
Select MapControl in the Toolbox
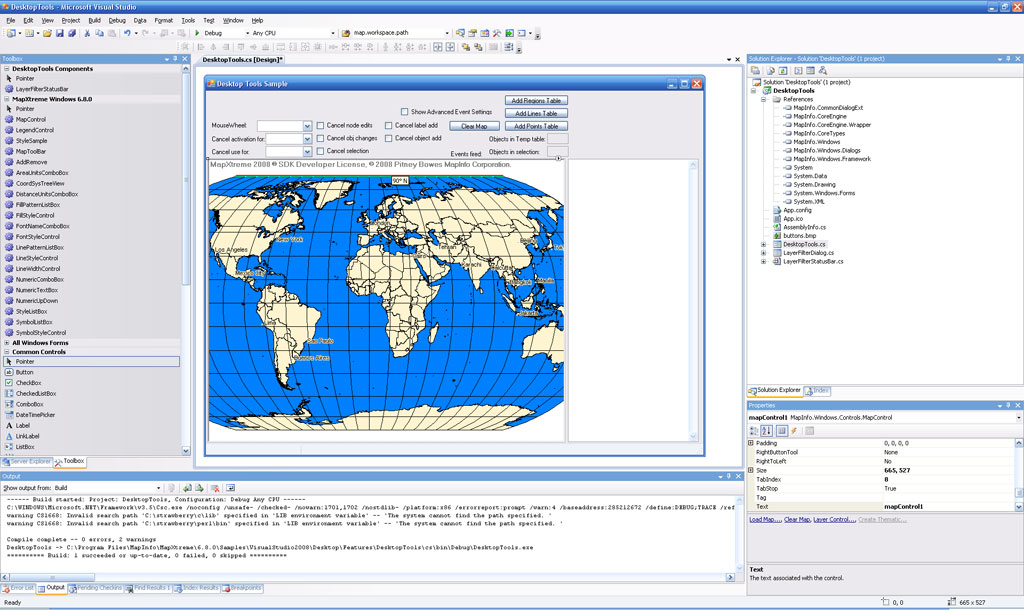point(31,120)
